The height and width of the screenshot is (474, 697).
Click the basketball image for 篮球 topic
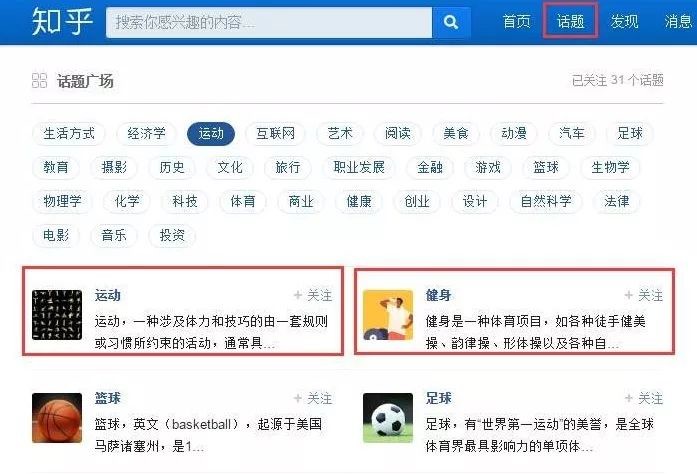point(57,418)
